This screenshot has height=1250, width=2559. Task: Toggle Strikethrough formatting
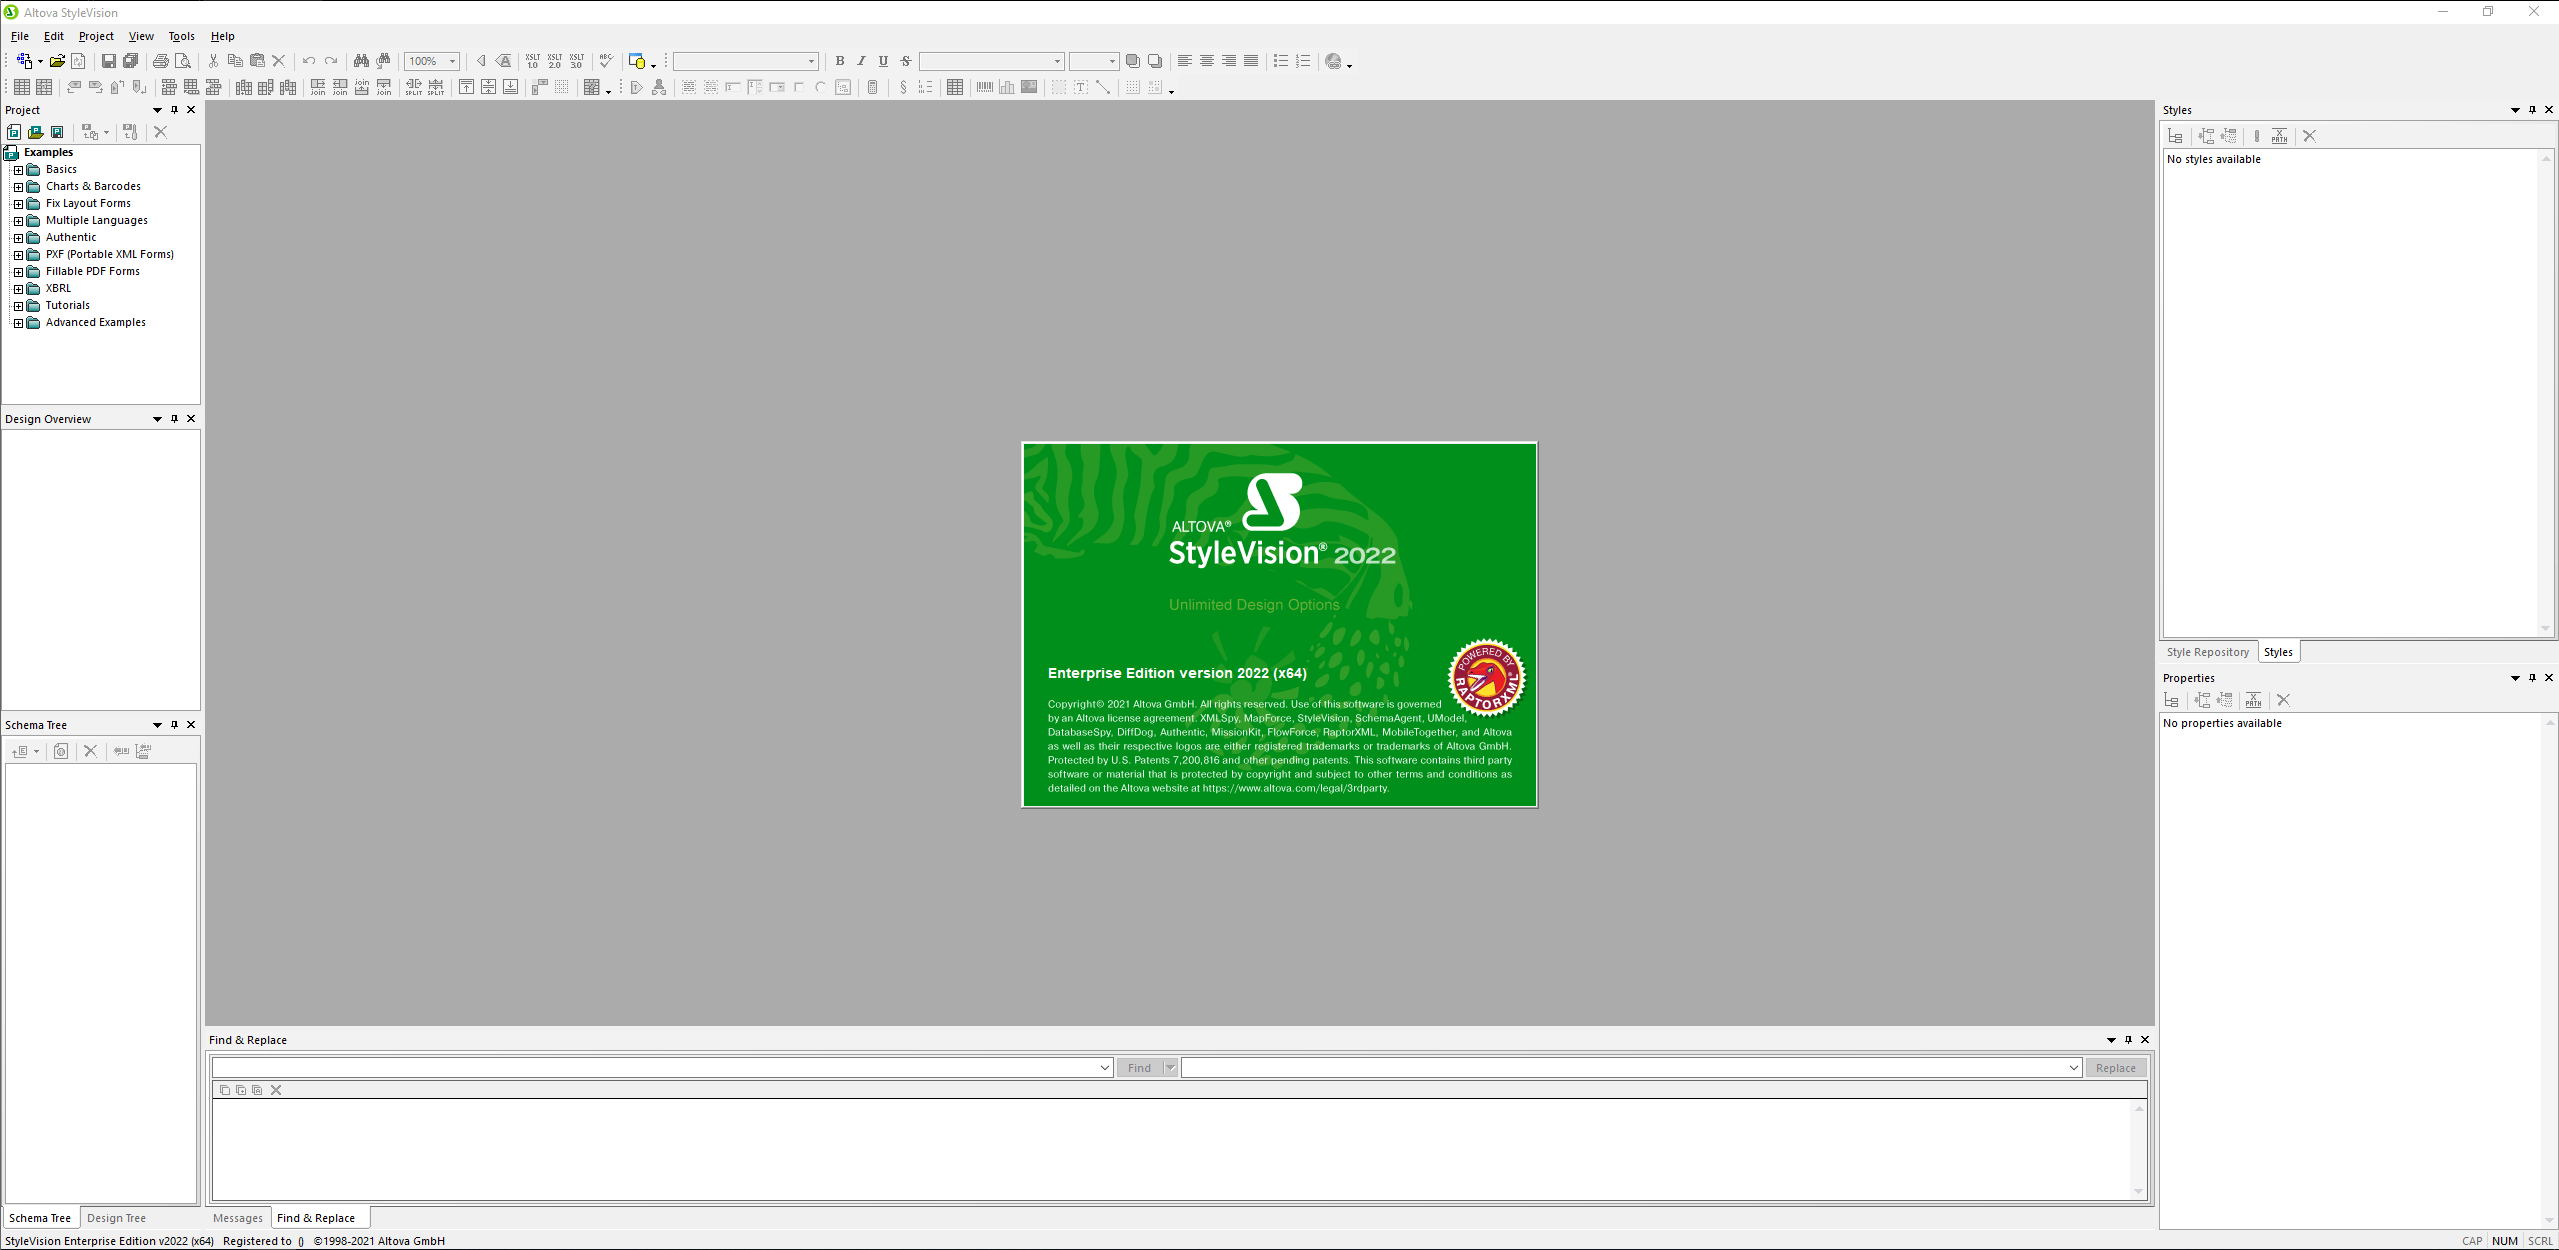906,61
